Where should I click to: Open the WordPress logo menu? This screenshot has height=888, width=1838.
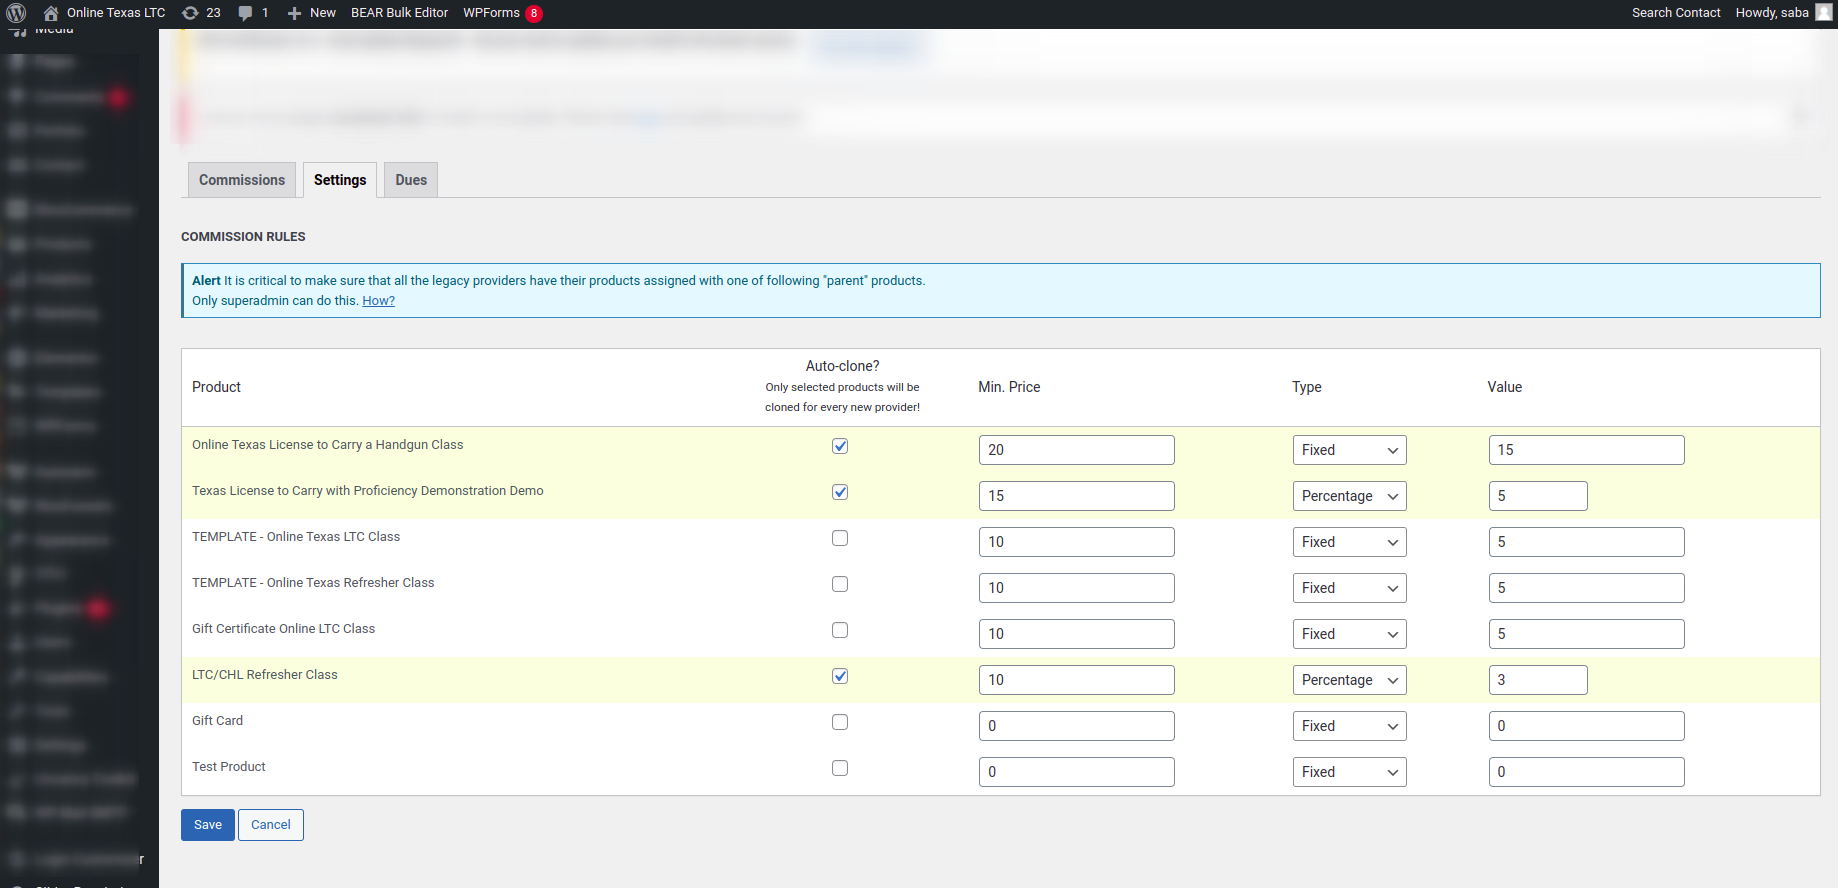(x=16, y=13)
